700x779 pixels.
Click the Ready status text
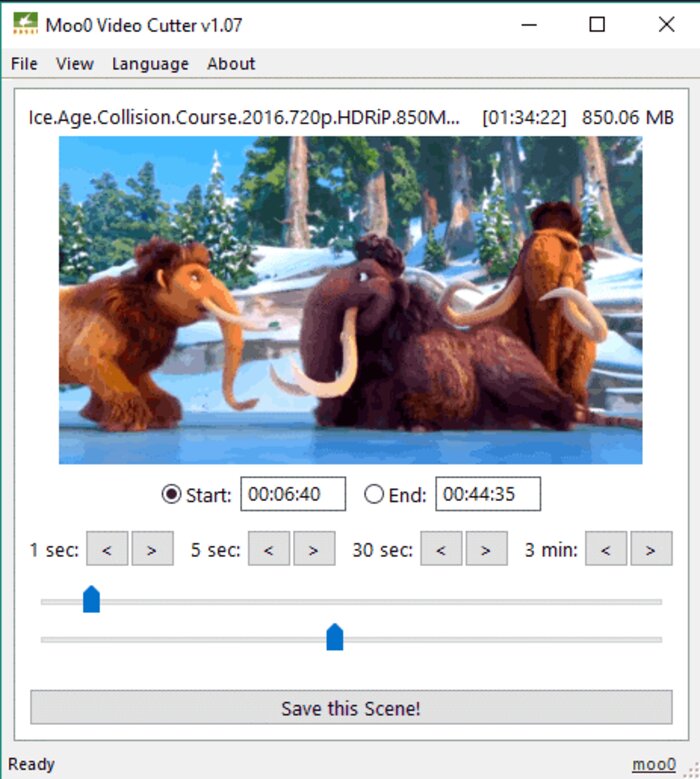point(31,764)
